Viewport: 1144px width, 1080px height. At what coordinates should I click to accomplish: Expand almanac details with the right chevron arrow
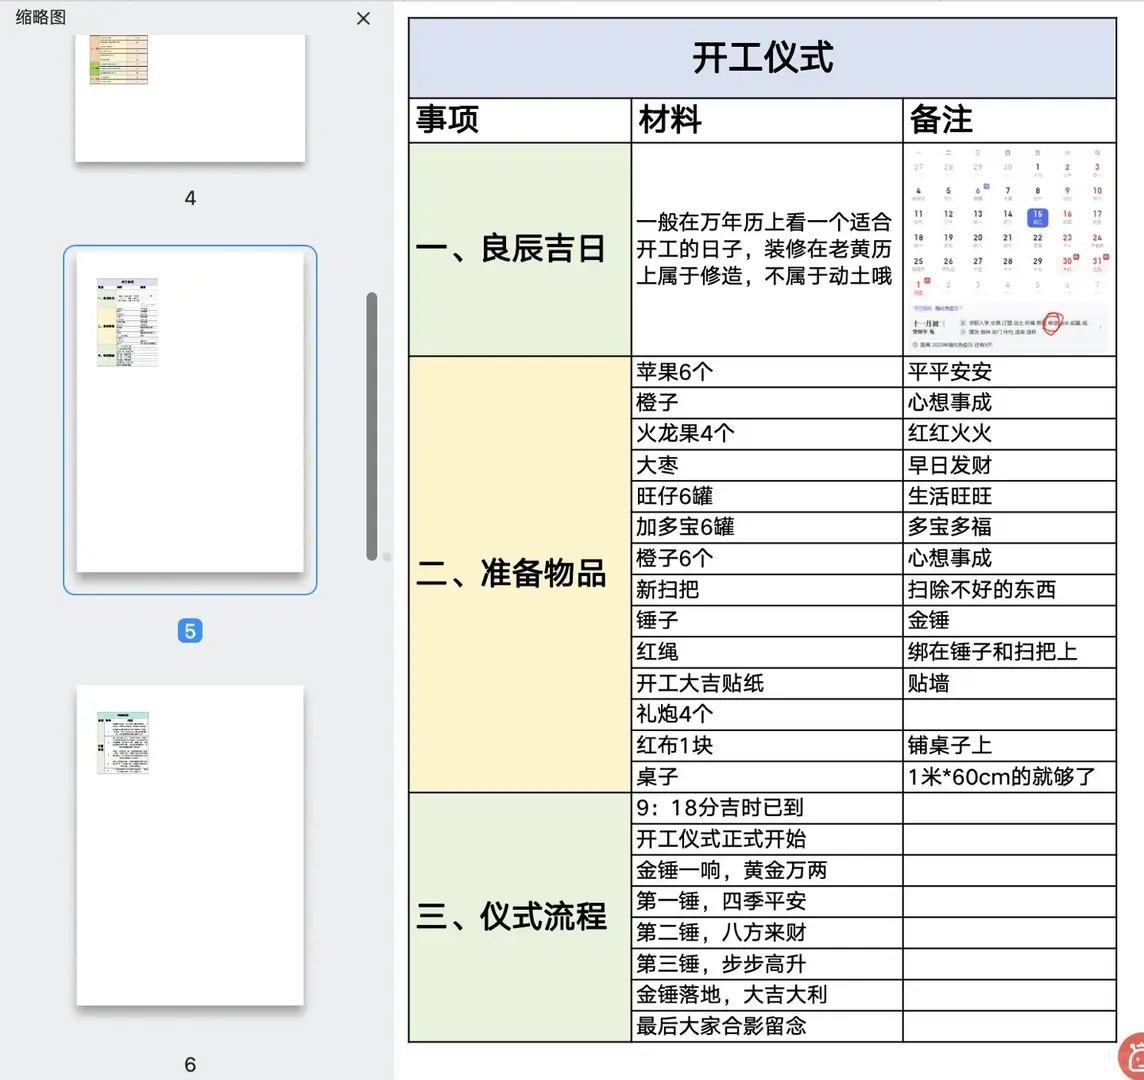click(x=1100, y=327)
